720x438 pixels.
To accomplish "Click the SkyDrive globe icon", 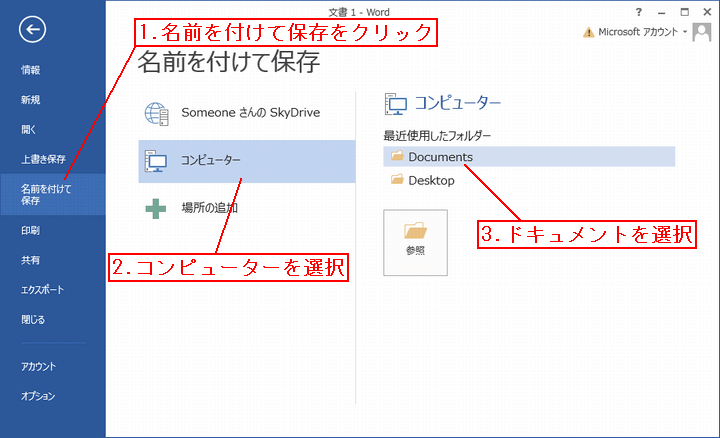I will pos(157,113).
